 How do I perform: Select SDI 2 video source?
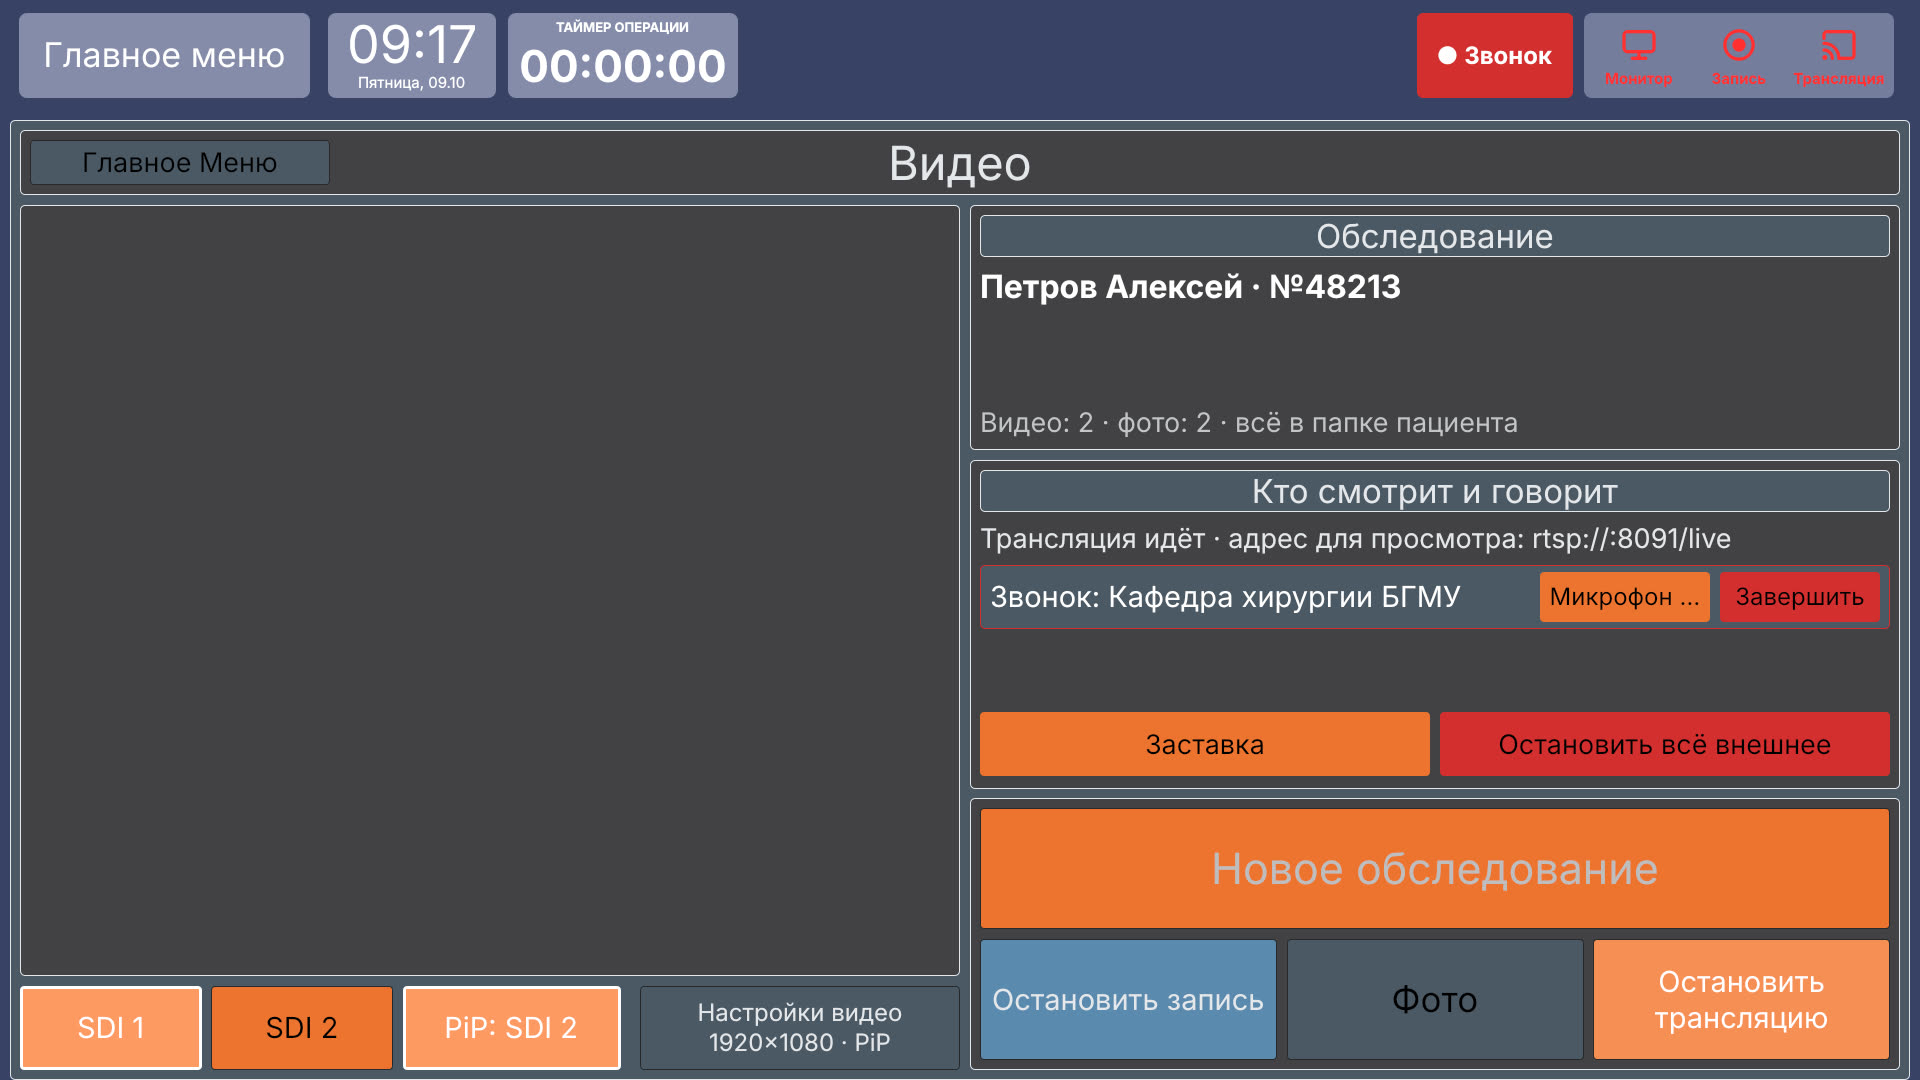(x=301, y=1027)
